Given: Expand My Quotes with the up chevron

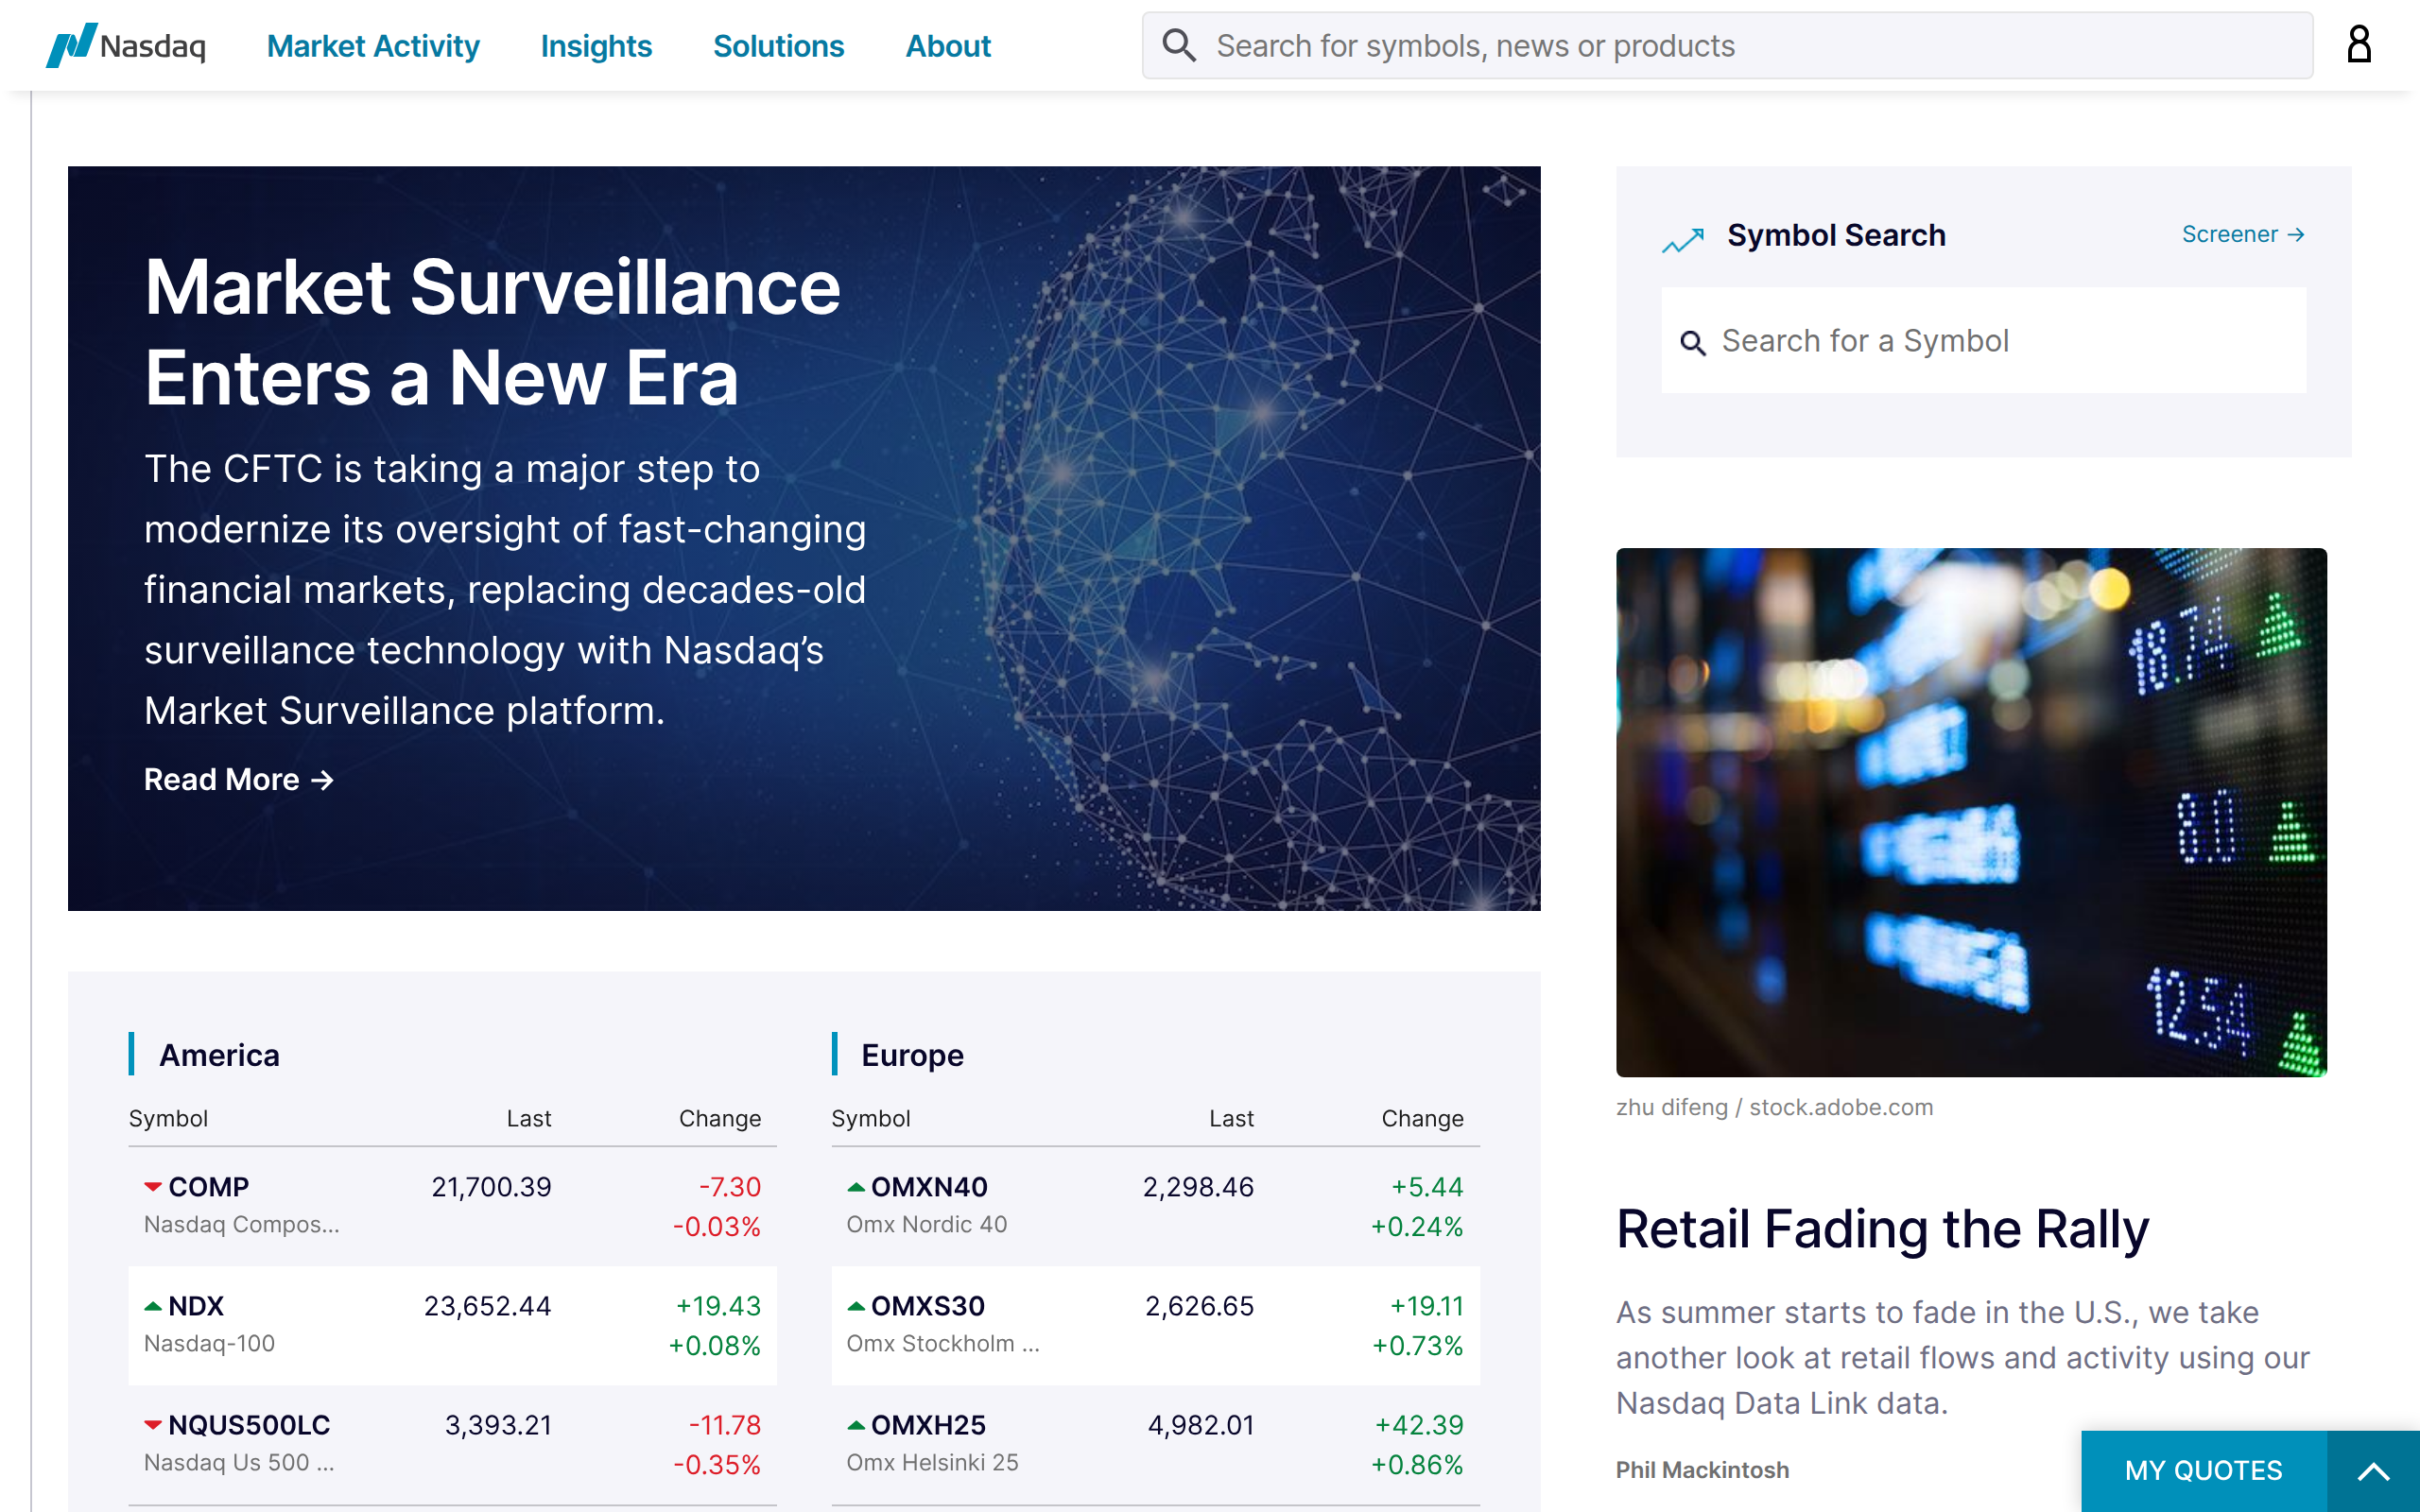Looking at the screenshot, I should pyautogui.click(x=2373, y=1471).
